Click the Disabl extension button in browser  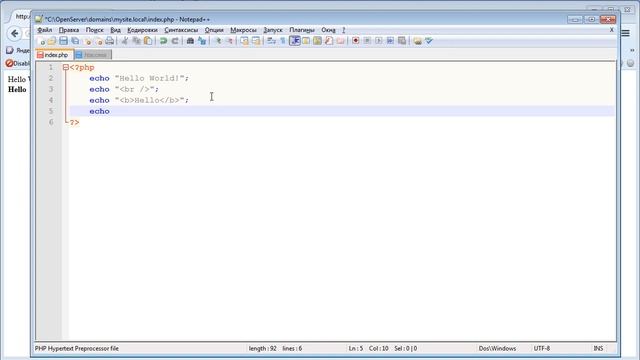click(18, 63)
